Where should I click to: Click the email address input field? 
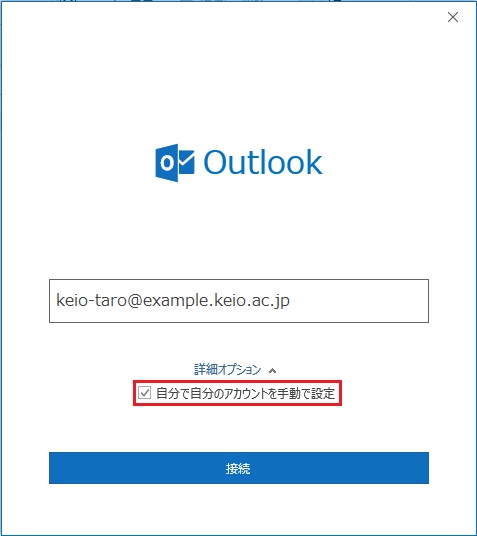point(239,301)
